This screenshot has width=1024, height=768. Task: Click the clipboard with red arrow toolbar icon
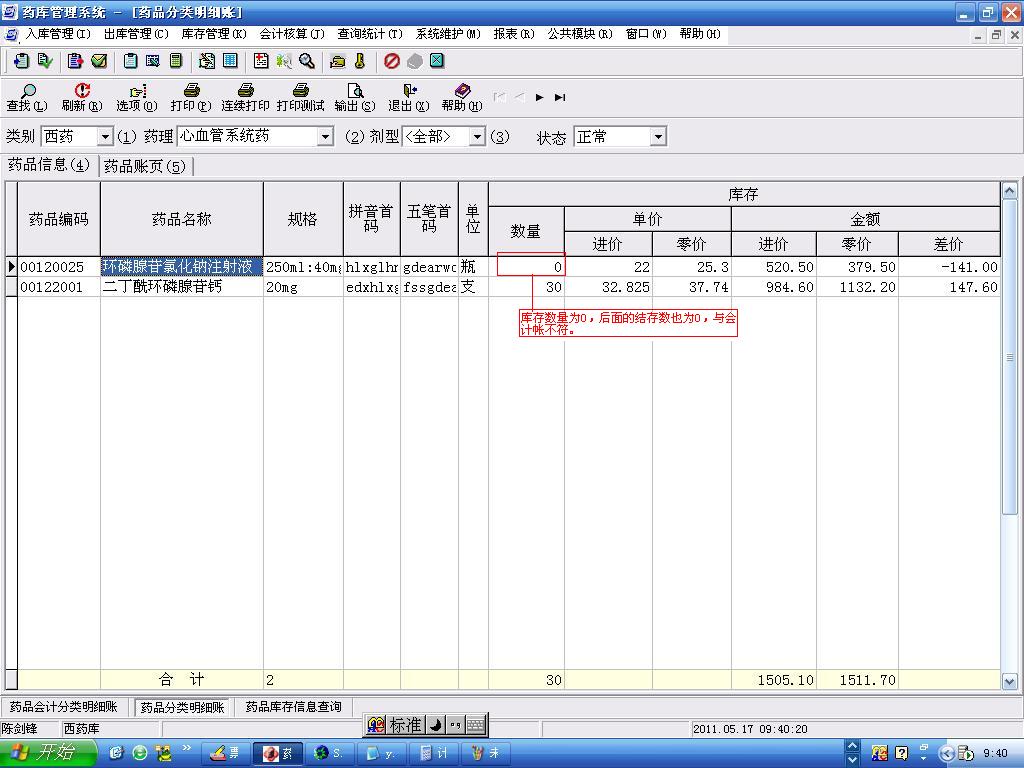click(x=75, y=61)
